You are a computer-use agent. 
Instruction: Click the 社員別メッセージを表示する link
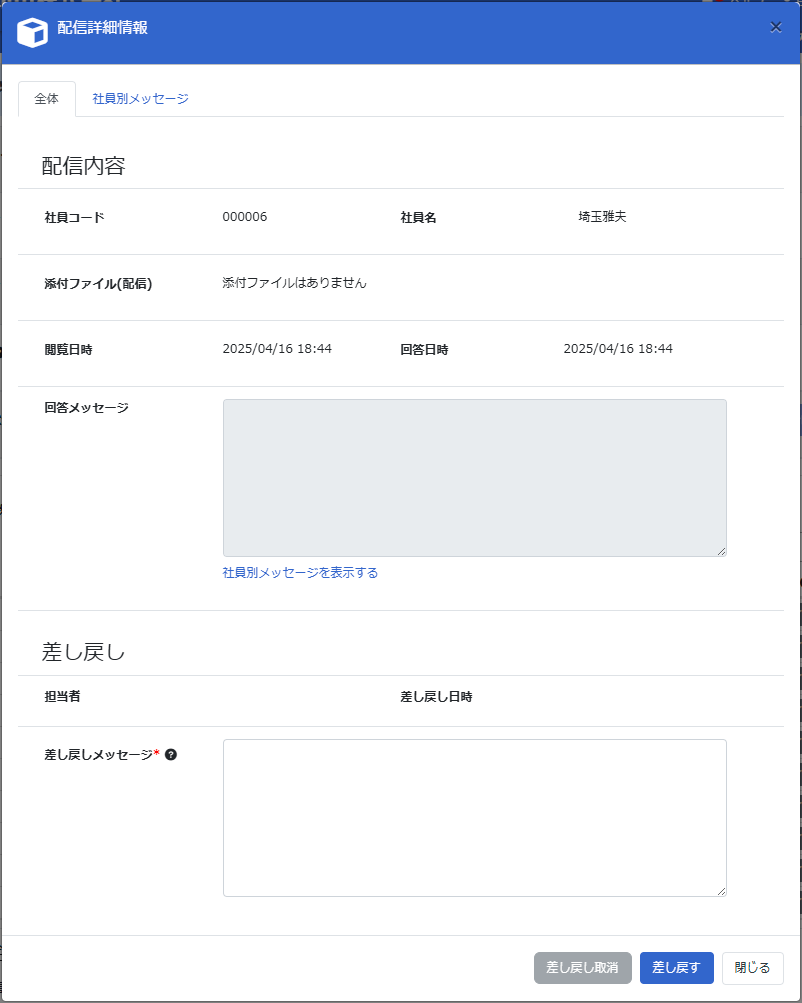tap(300, 573)
